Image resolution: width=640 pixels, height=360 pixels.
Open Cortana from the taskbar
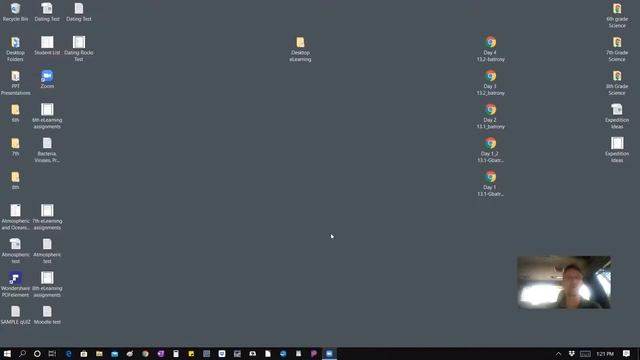click(x=37, y=353)
